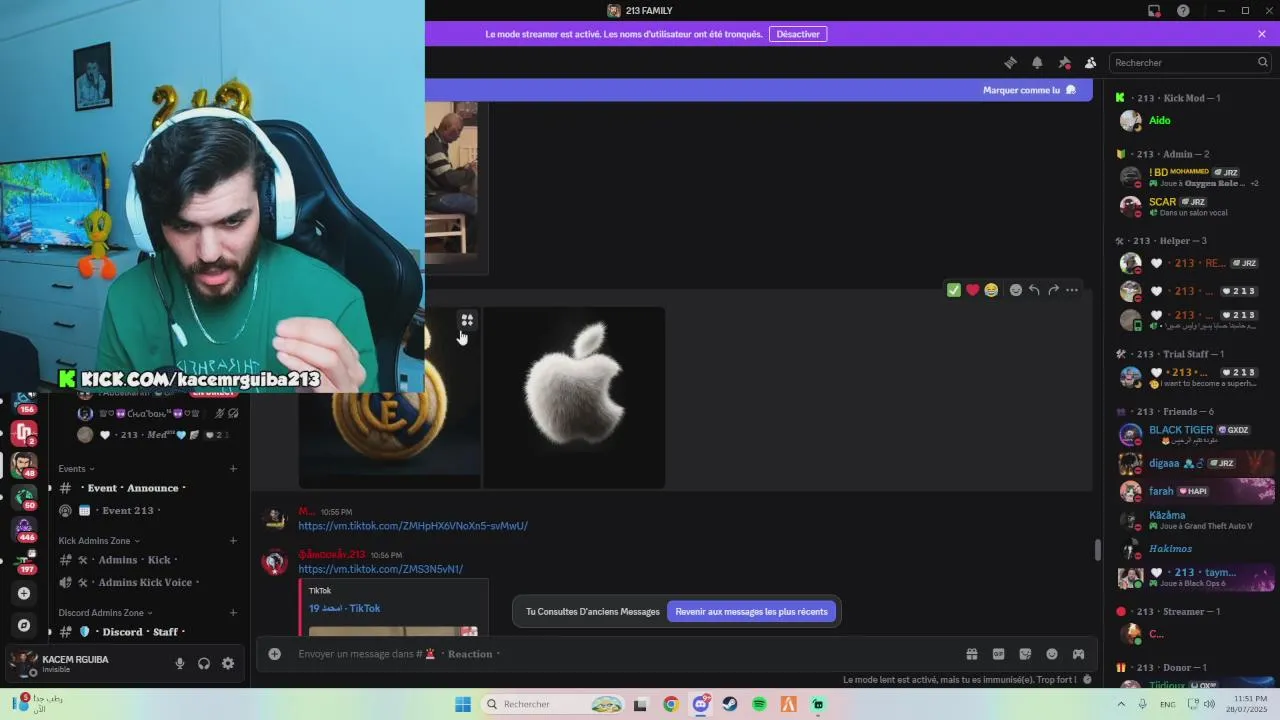Open the Discover servers compass icon
1280x720 pixels.
tap(24, 625)
